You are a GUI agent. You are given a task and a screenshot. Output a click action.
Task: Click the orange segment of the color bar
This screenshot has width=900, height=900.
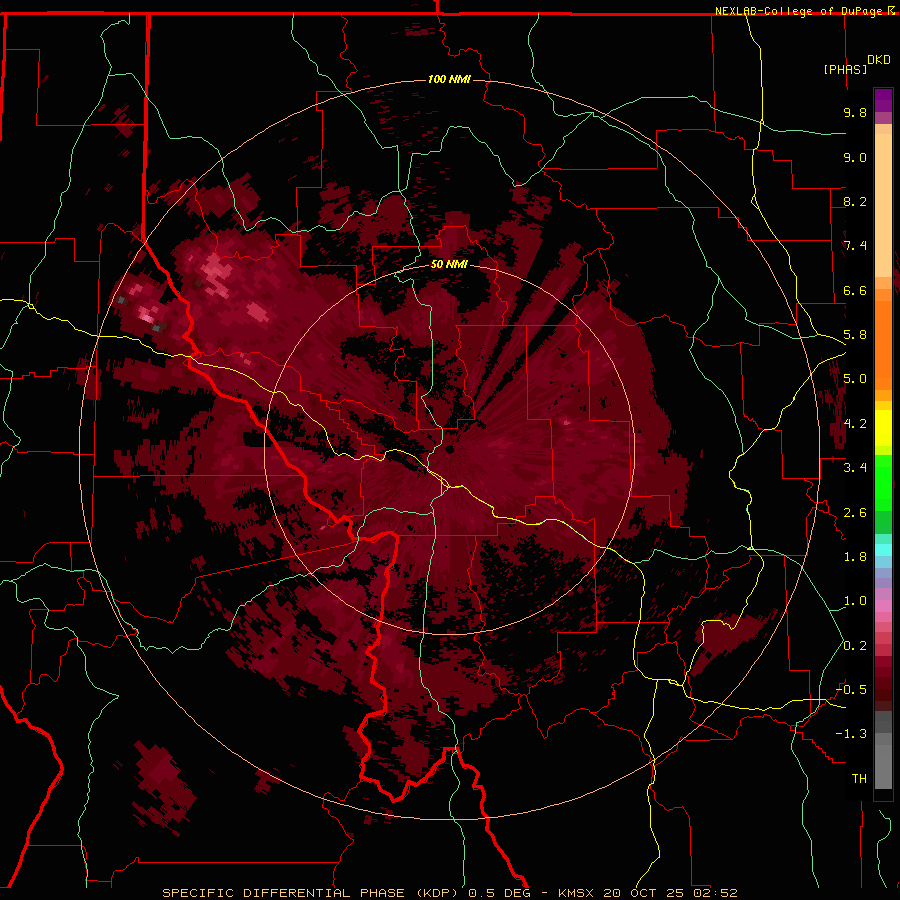(883, 340)
